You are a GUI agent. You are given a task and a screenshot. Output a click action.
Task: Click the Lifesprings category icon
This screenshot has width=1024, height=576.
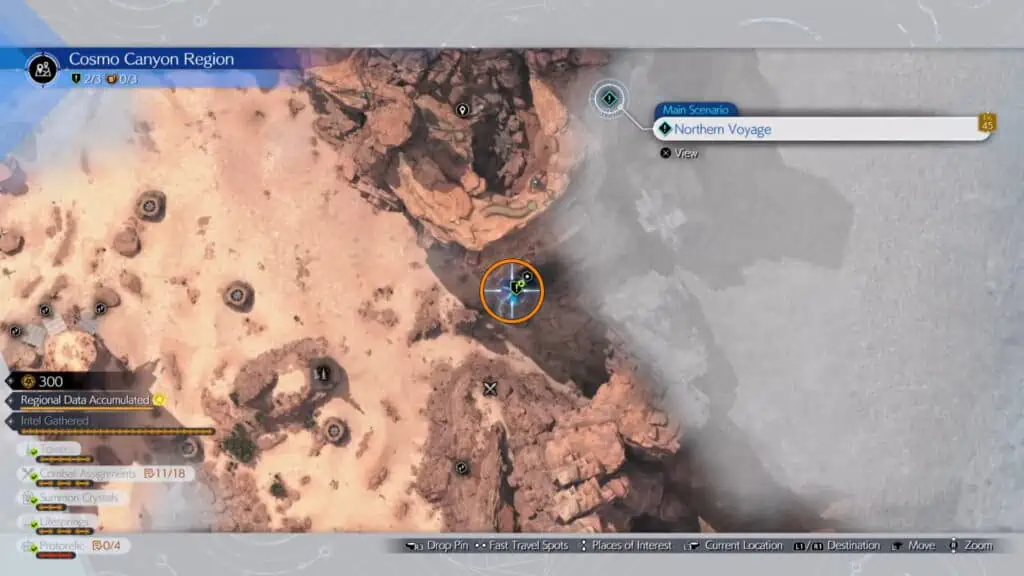[31, 522]
